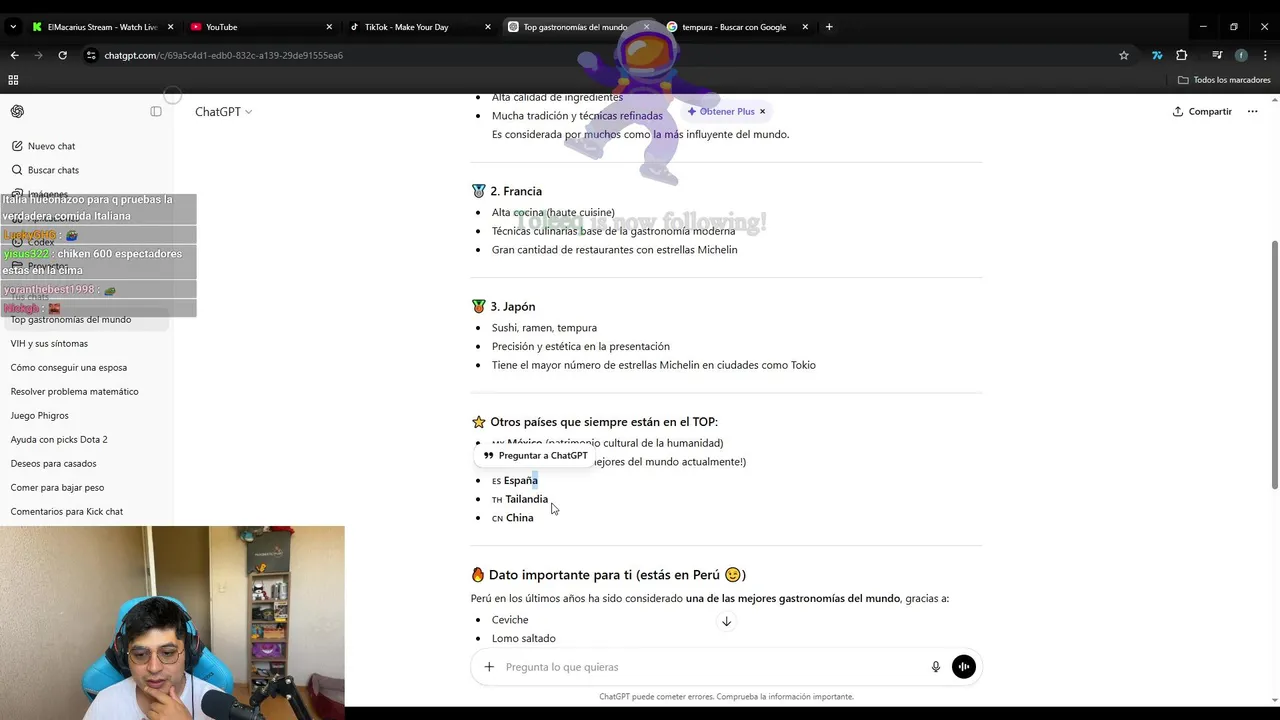Click the China list item text
1280x720 pixels.
click(519, 518)
